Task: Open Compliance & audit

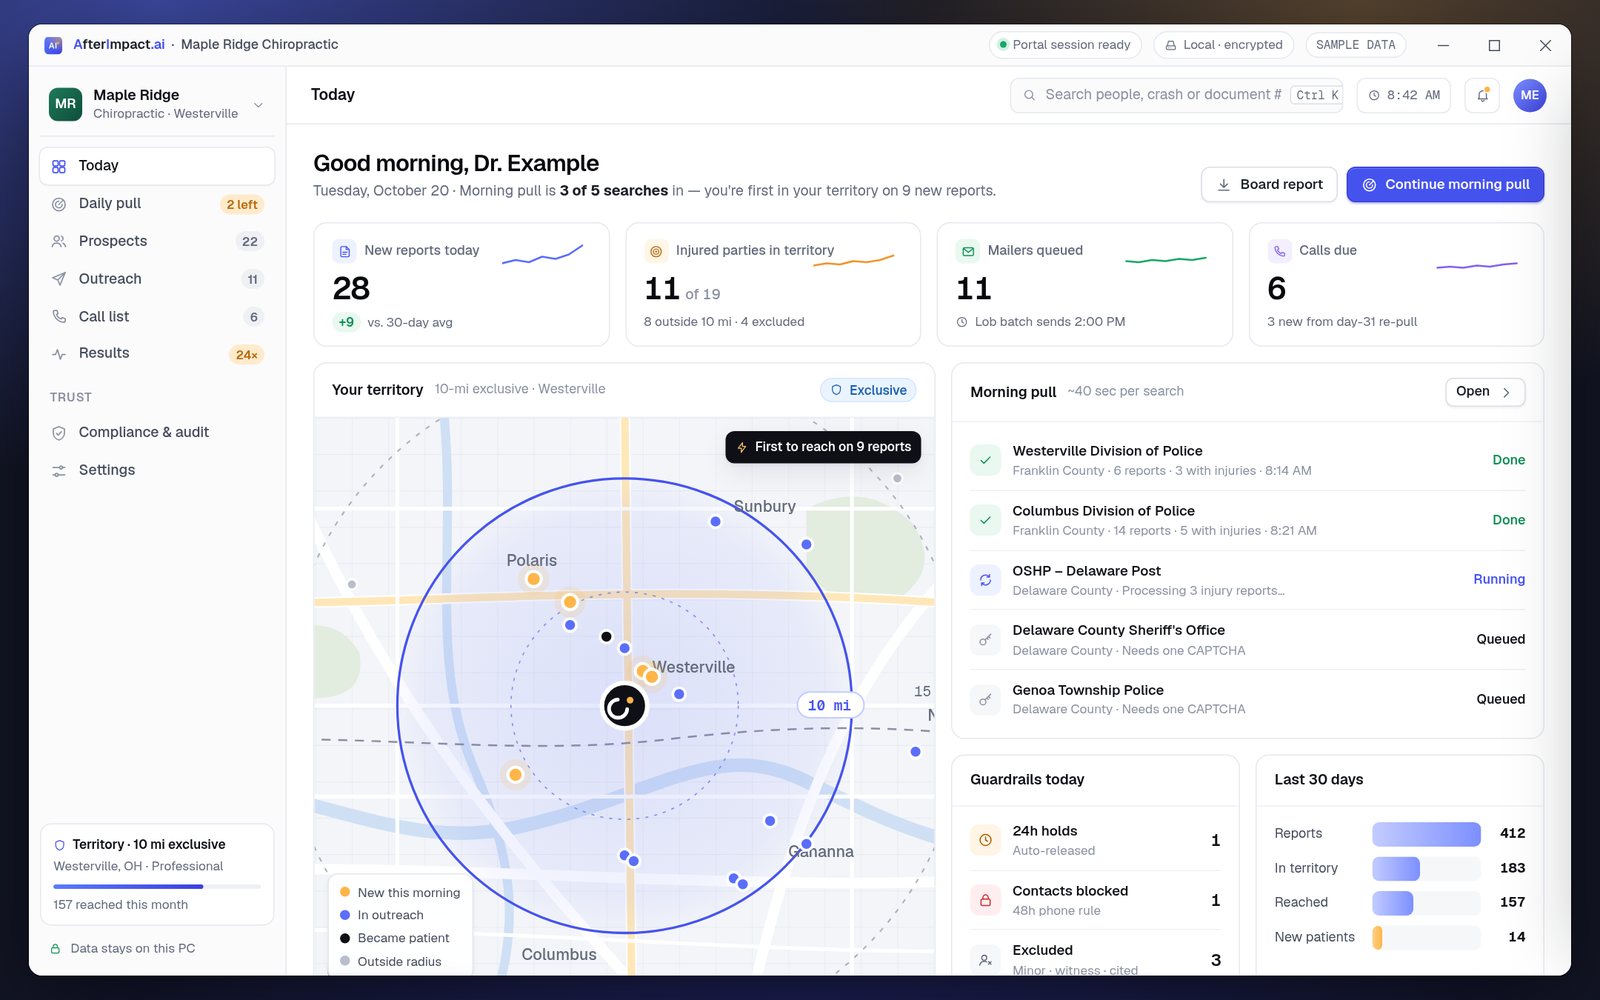Action: tap(157, 433)
